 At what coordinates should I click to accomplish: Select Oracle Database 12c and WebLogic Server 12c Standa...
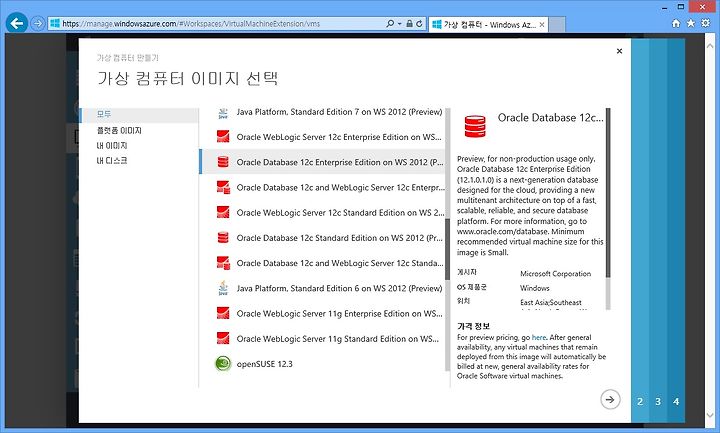click(340, 263)
